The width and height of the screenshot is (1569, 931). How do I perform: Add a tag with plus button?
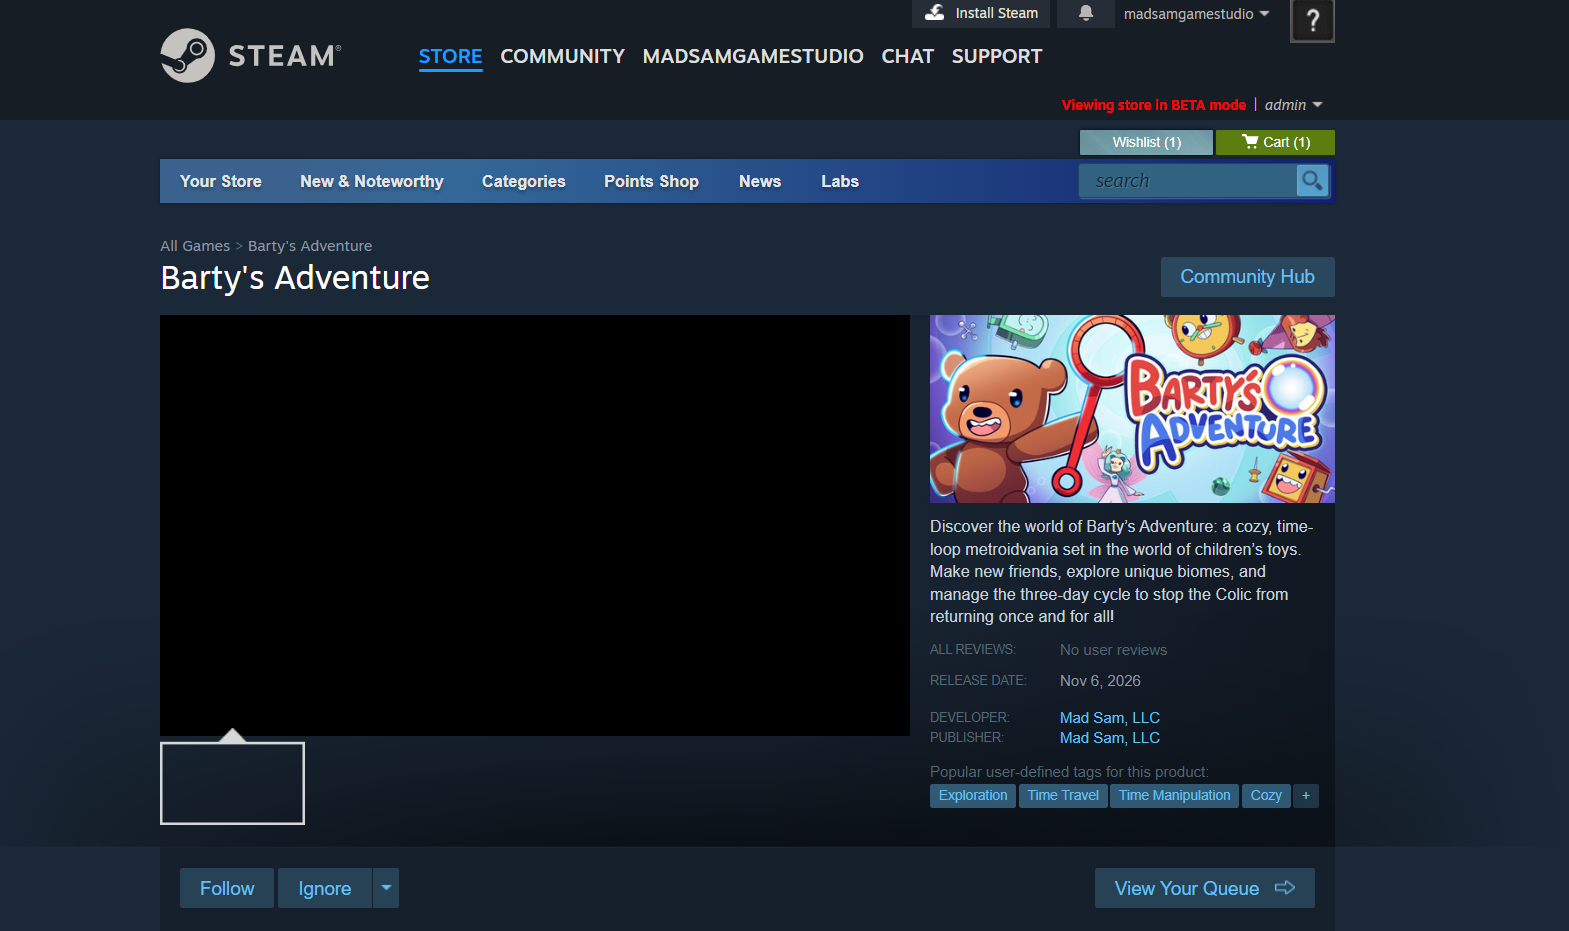tap(1306, 796)
